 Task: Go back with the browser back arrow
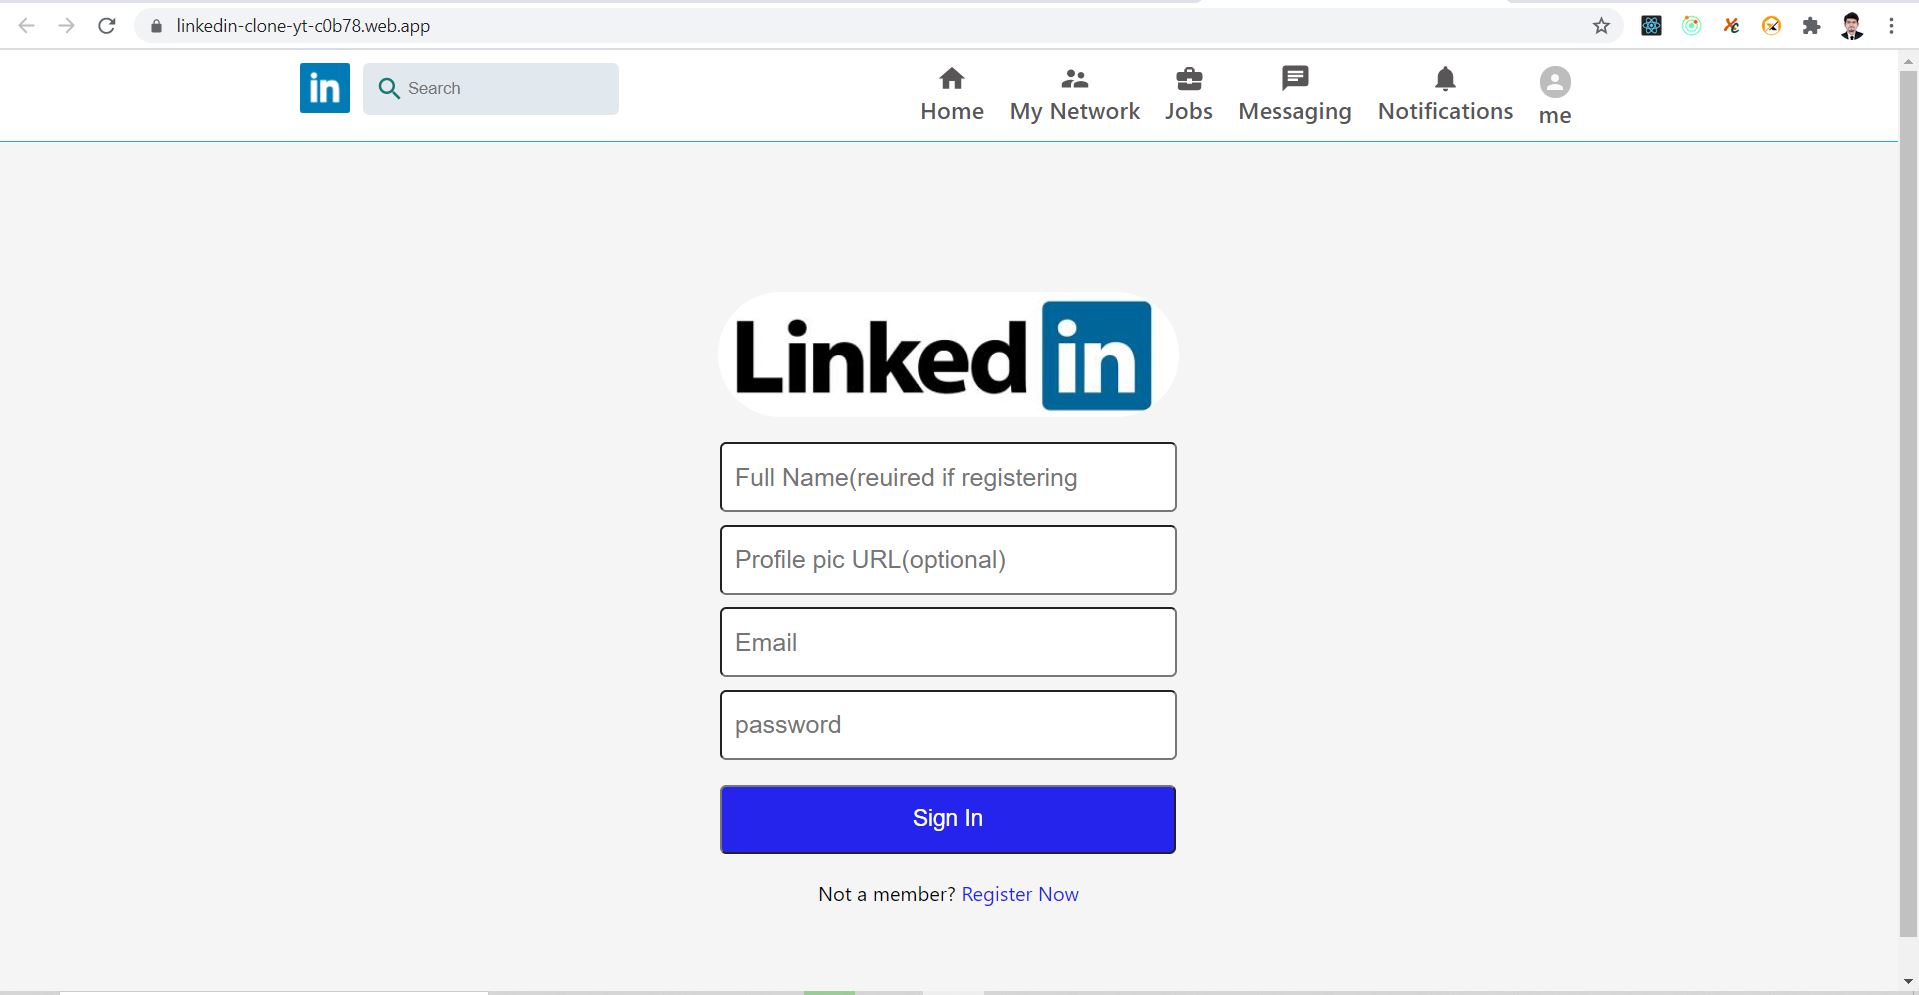[27, 26]
